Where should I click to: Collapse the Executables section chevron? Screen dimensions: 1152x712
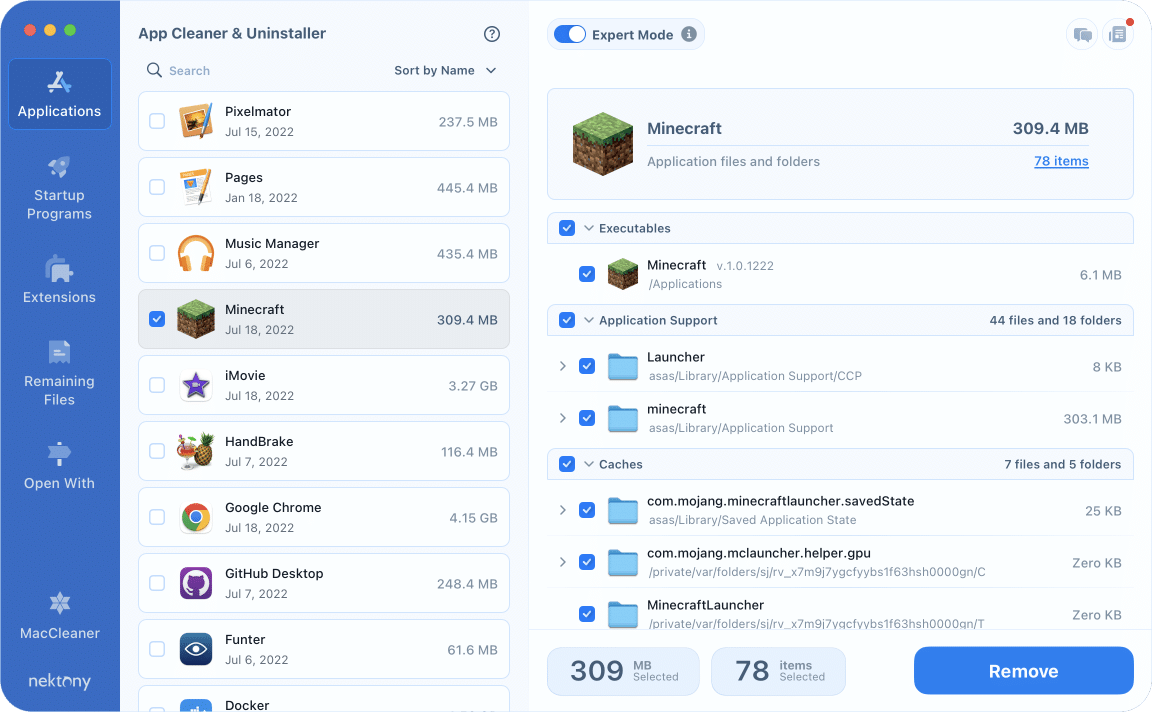pyautogui.click(x=588, y=228)
